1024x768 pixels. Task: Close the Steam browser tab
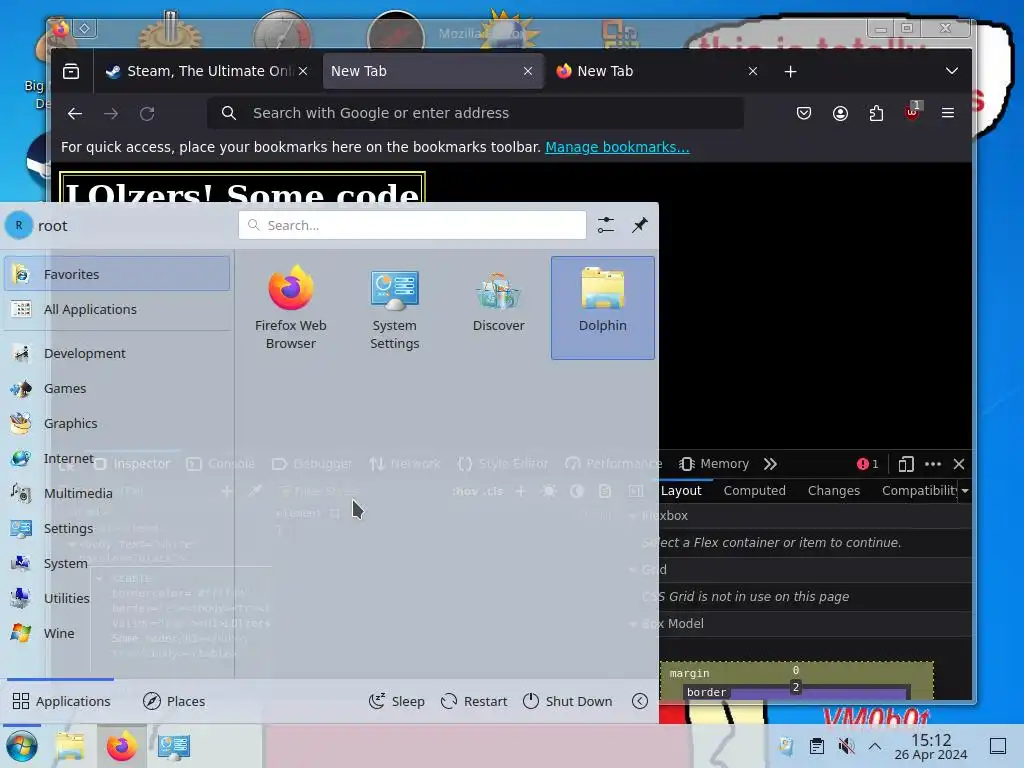tap(303, 71)
